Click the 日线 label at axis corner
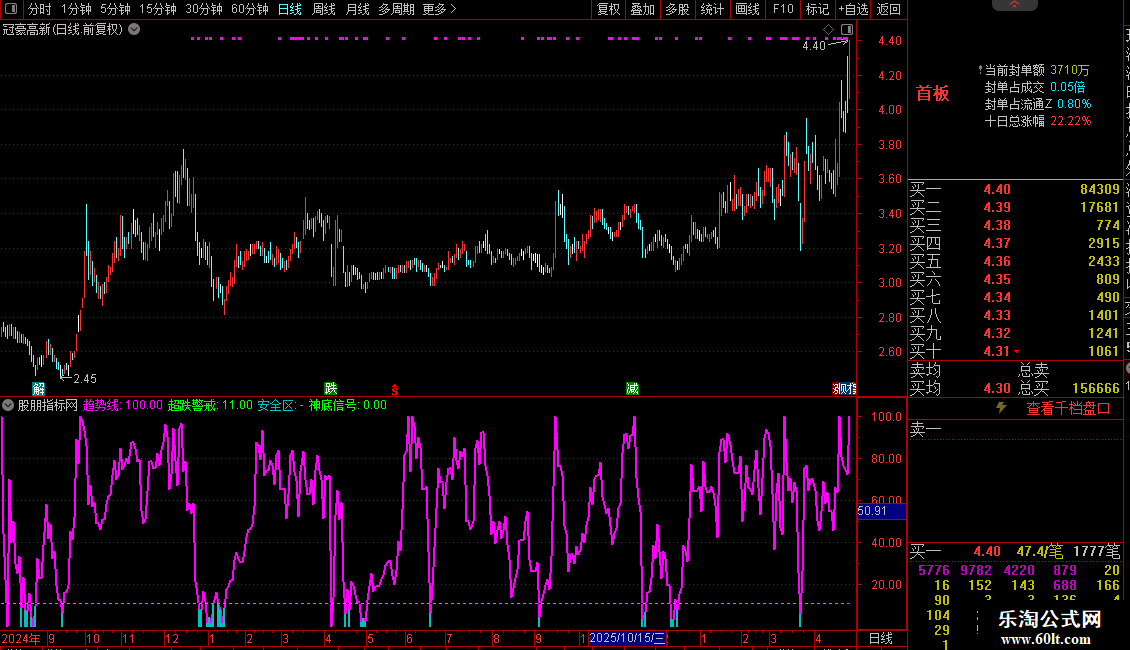This screenshot has height=650, width=1130. tap(881, 638)
